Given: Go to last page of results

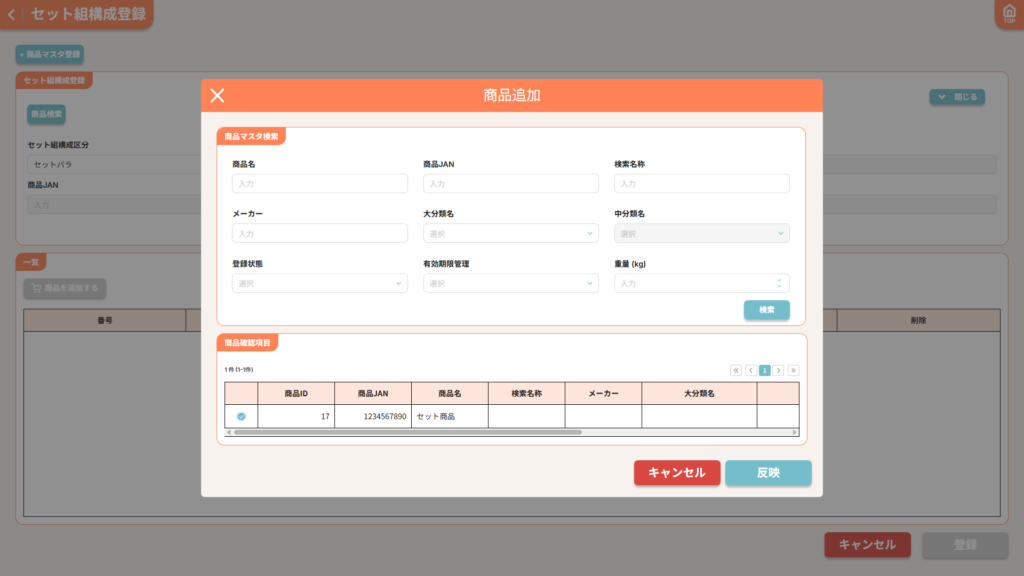Looking at the screenshot, I should pos(793,370).
